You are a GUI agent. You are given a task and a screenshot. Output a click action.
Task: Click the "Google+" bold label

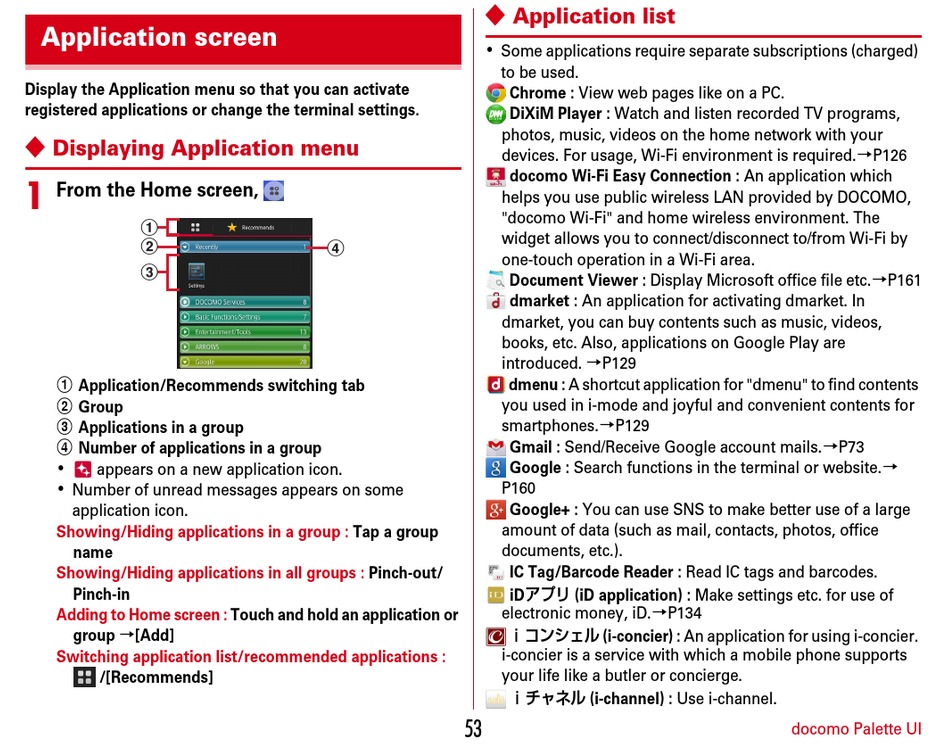(539, 510)
